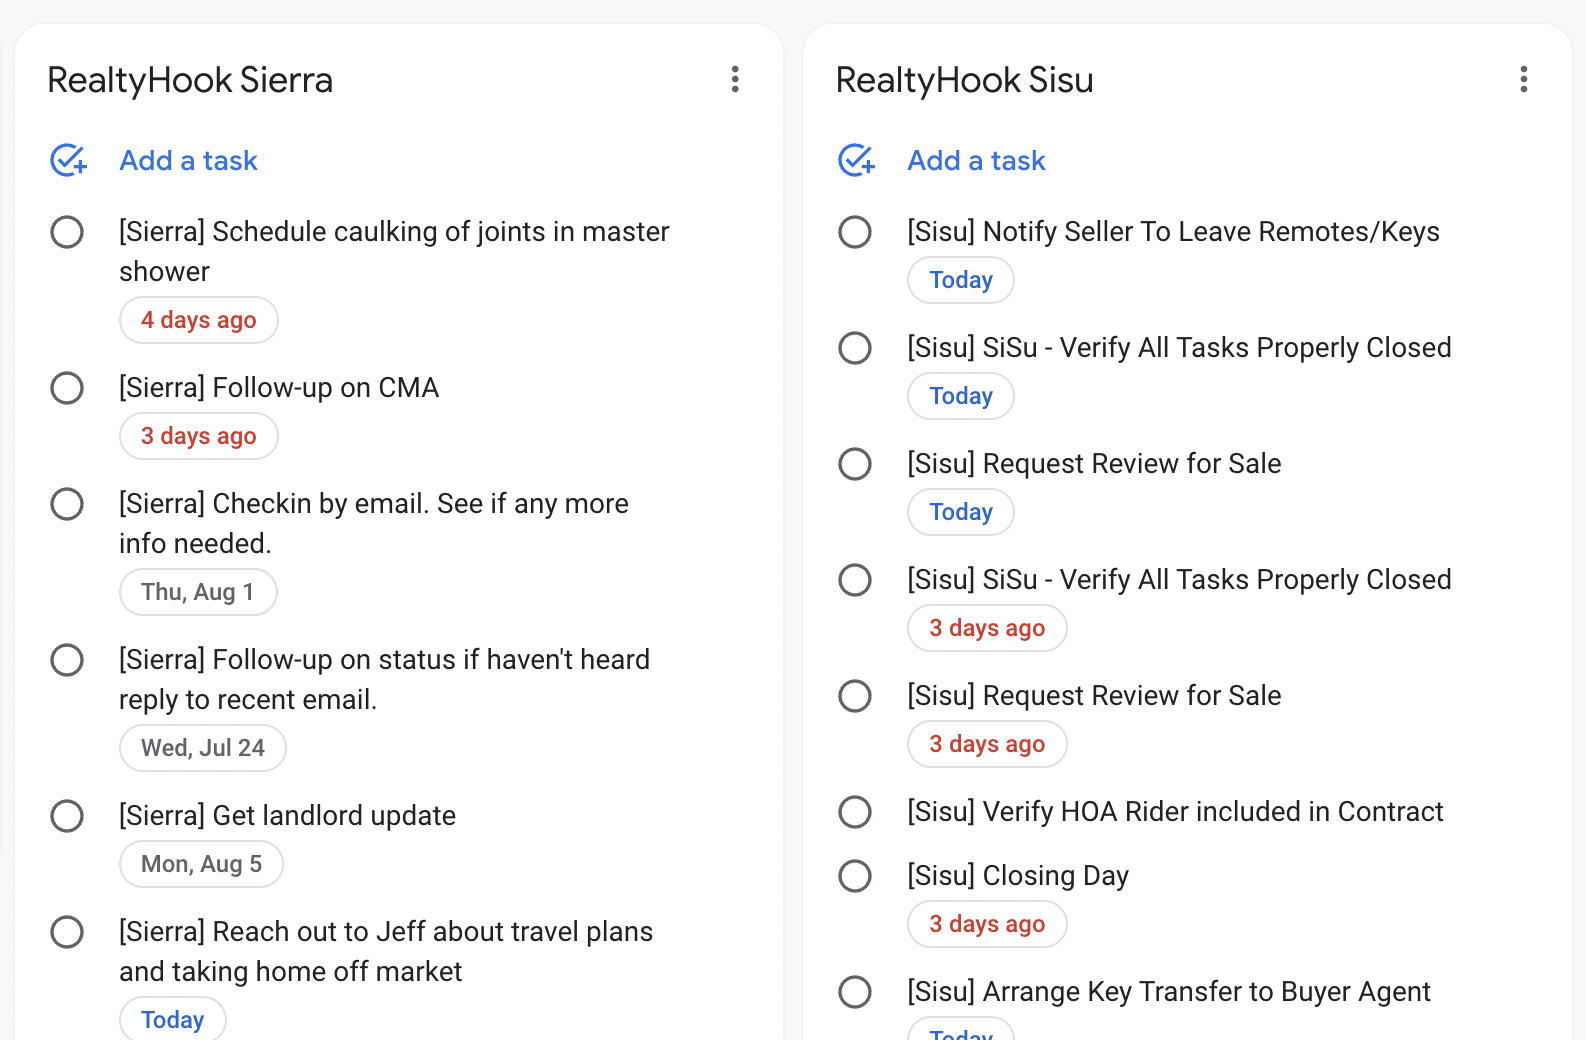Click 'Today' chip under Notify Seller task
The height and width of the screenshot is (1040, 1586).
click(961, 280)
